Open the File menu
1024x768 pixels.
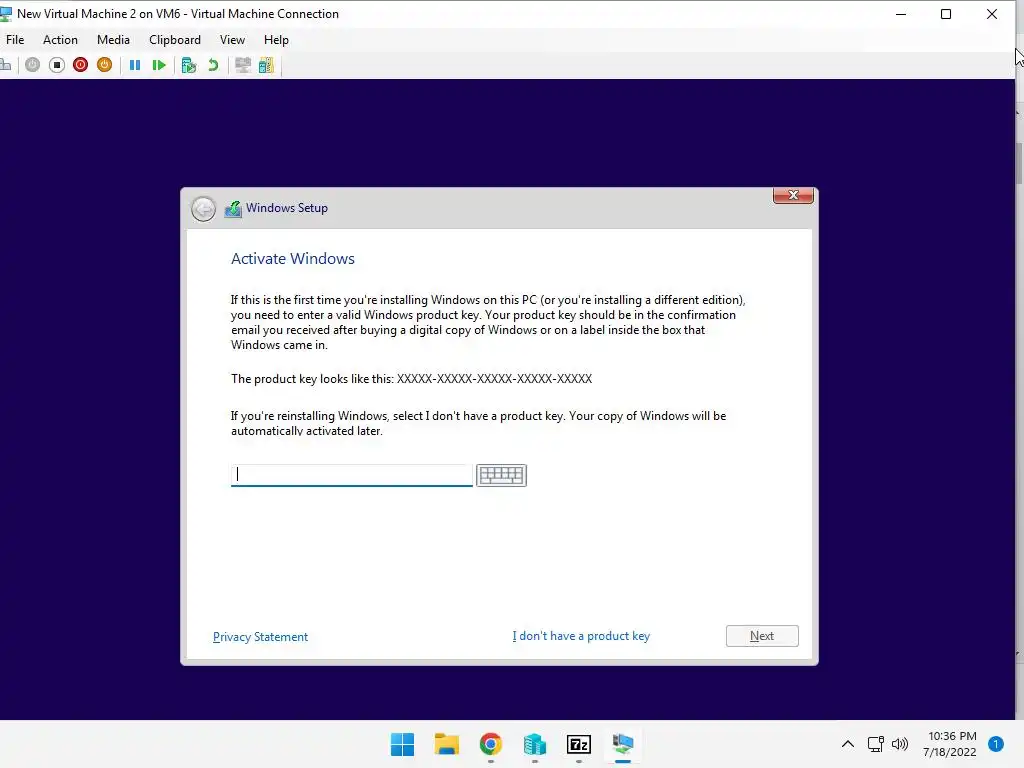pyautogui.click(x=15, y=40)
